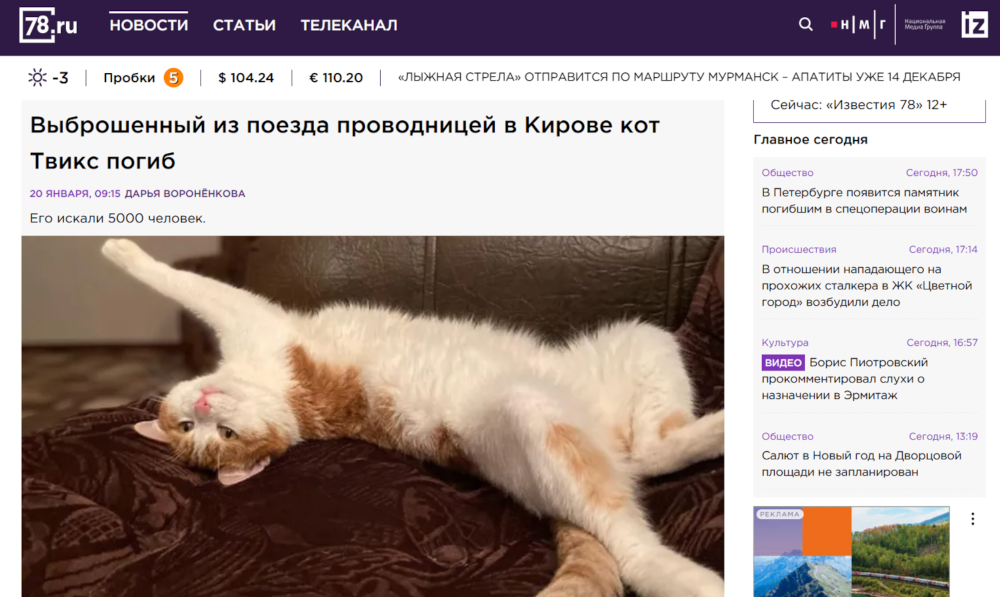Click the 78.ru site logo

[x=48, y=26]
